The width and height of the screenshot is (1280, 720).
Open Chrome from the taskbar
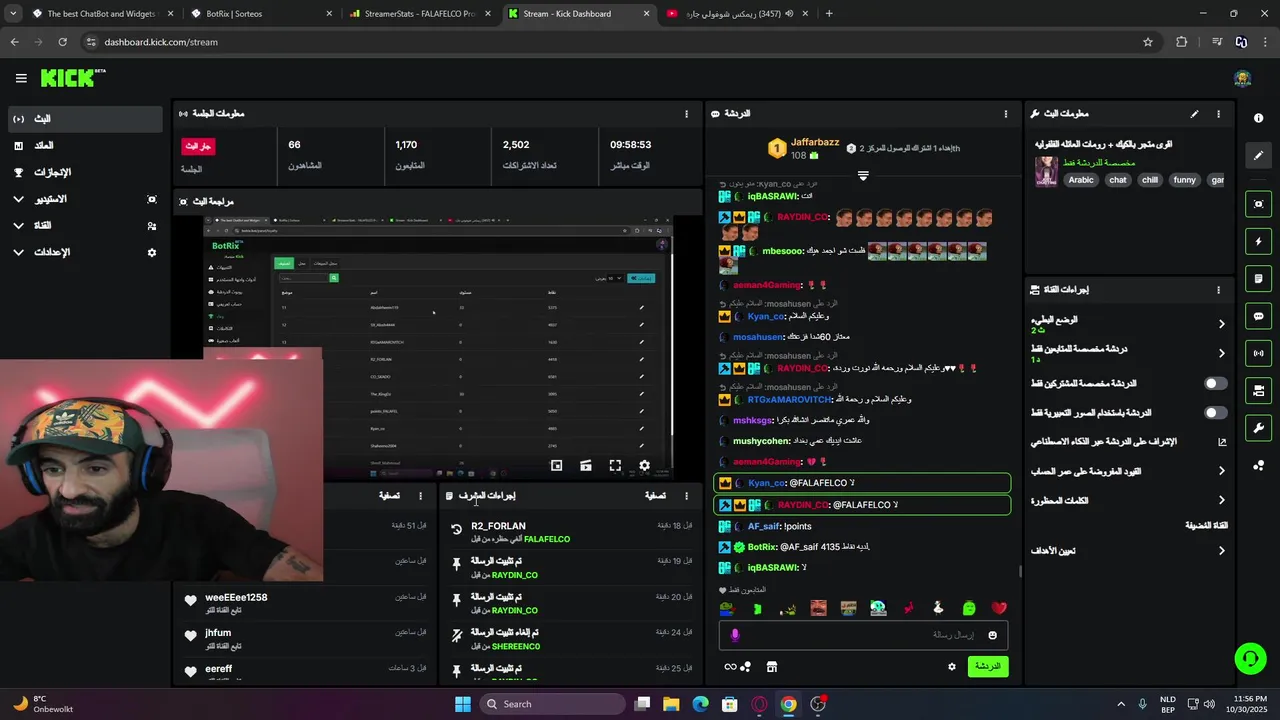pos(788,704)
